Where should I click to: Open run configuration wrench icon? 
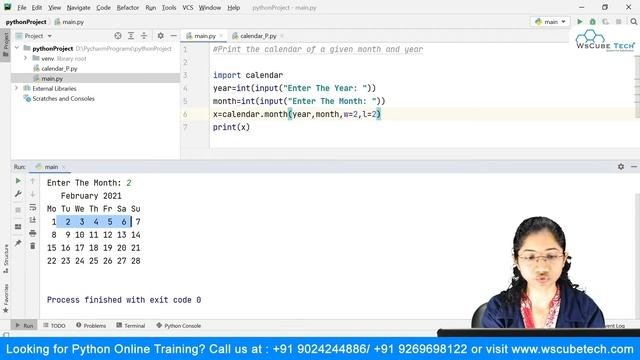pyautogui.click(x=18, y=194)
